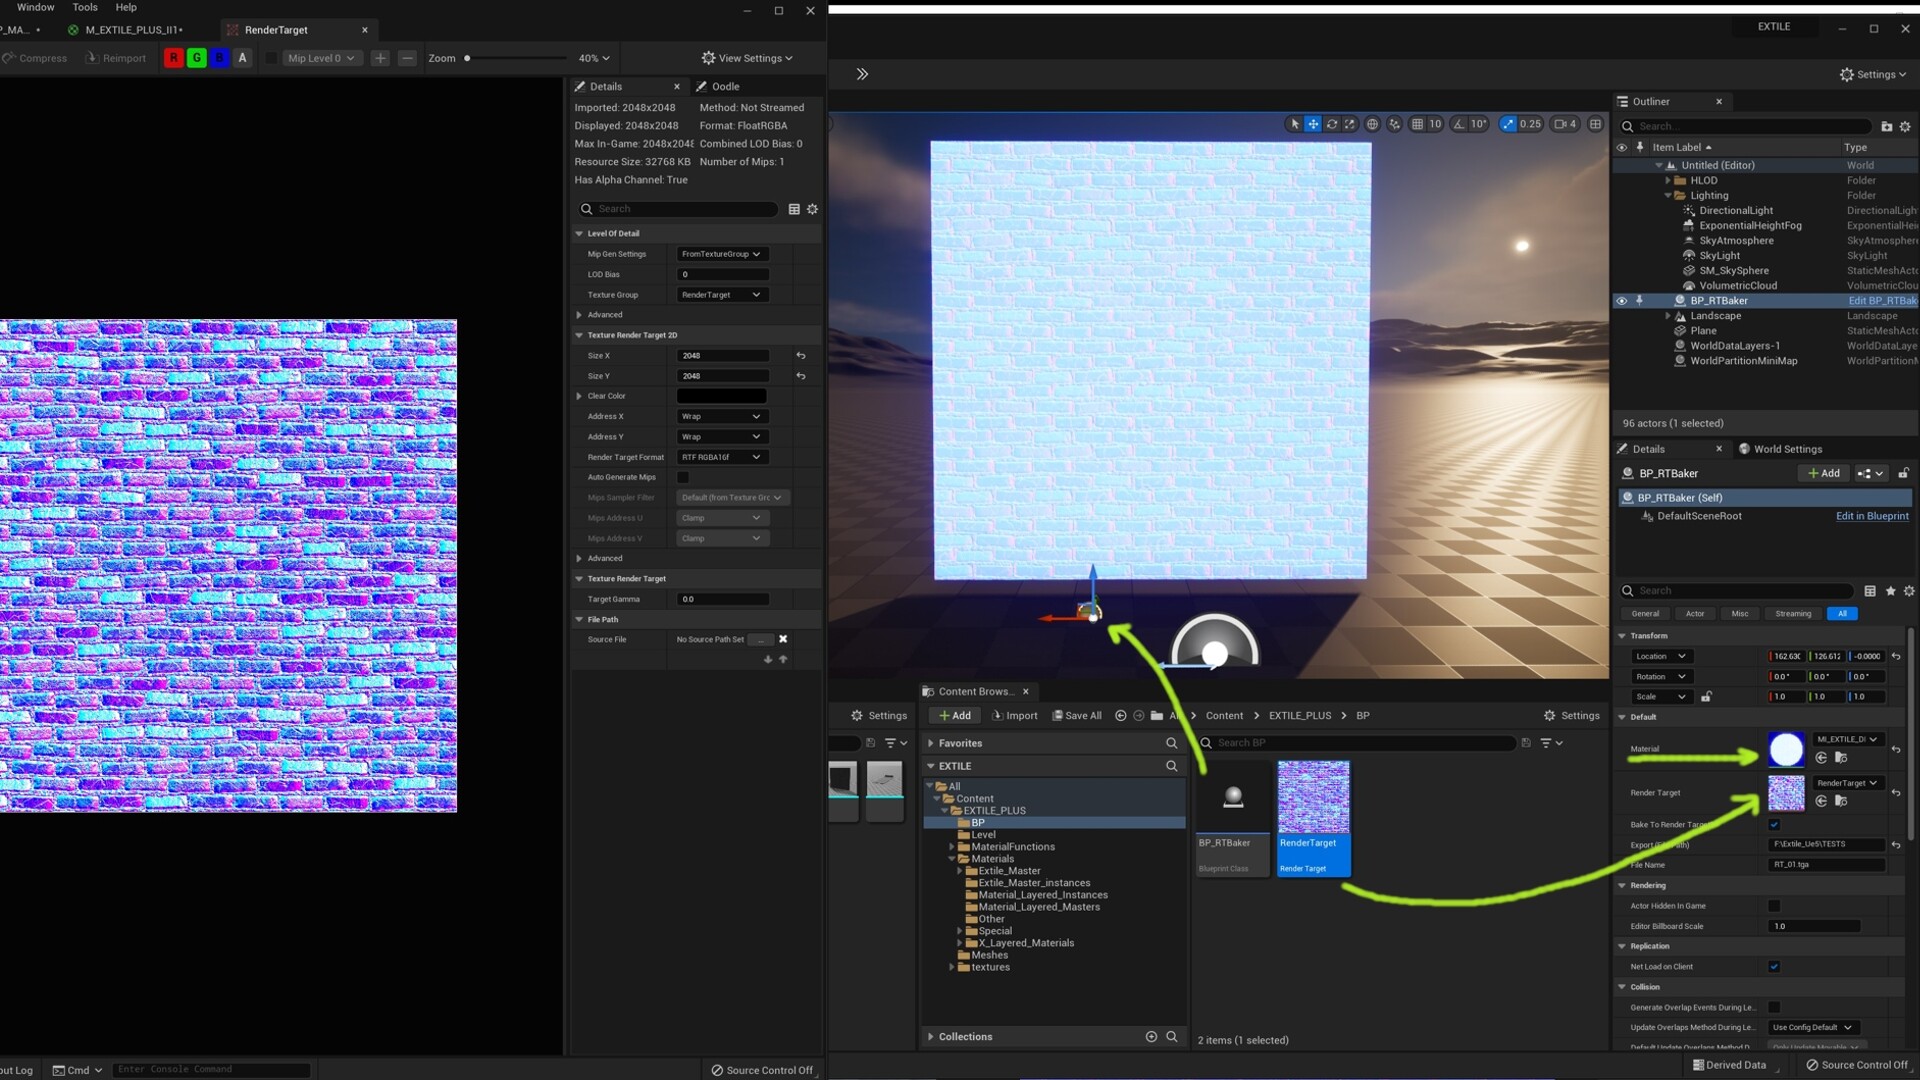The height and width of the screenshot is (1080, 1920).
Task: Open Mip Level 0 dropdown
Action: (321, 58)
